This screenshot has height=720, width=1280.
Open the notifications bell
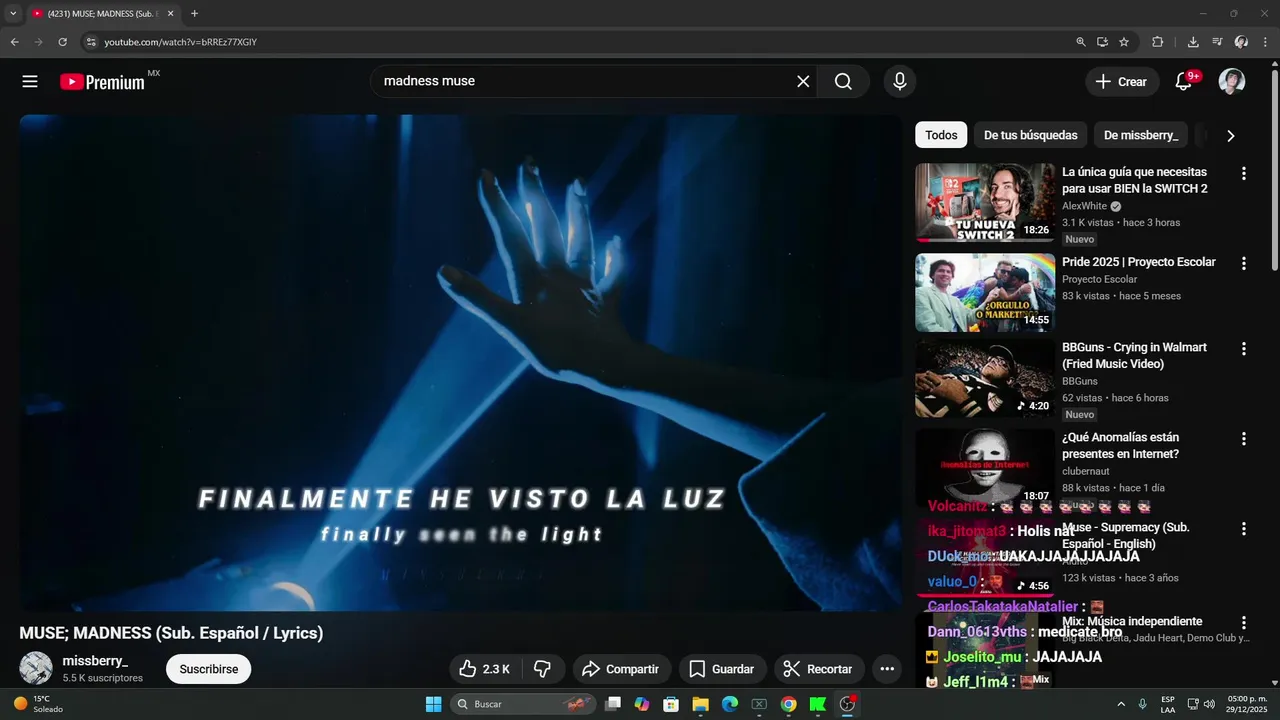click(x=1184, y=82)
